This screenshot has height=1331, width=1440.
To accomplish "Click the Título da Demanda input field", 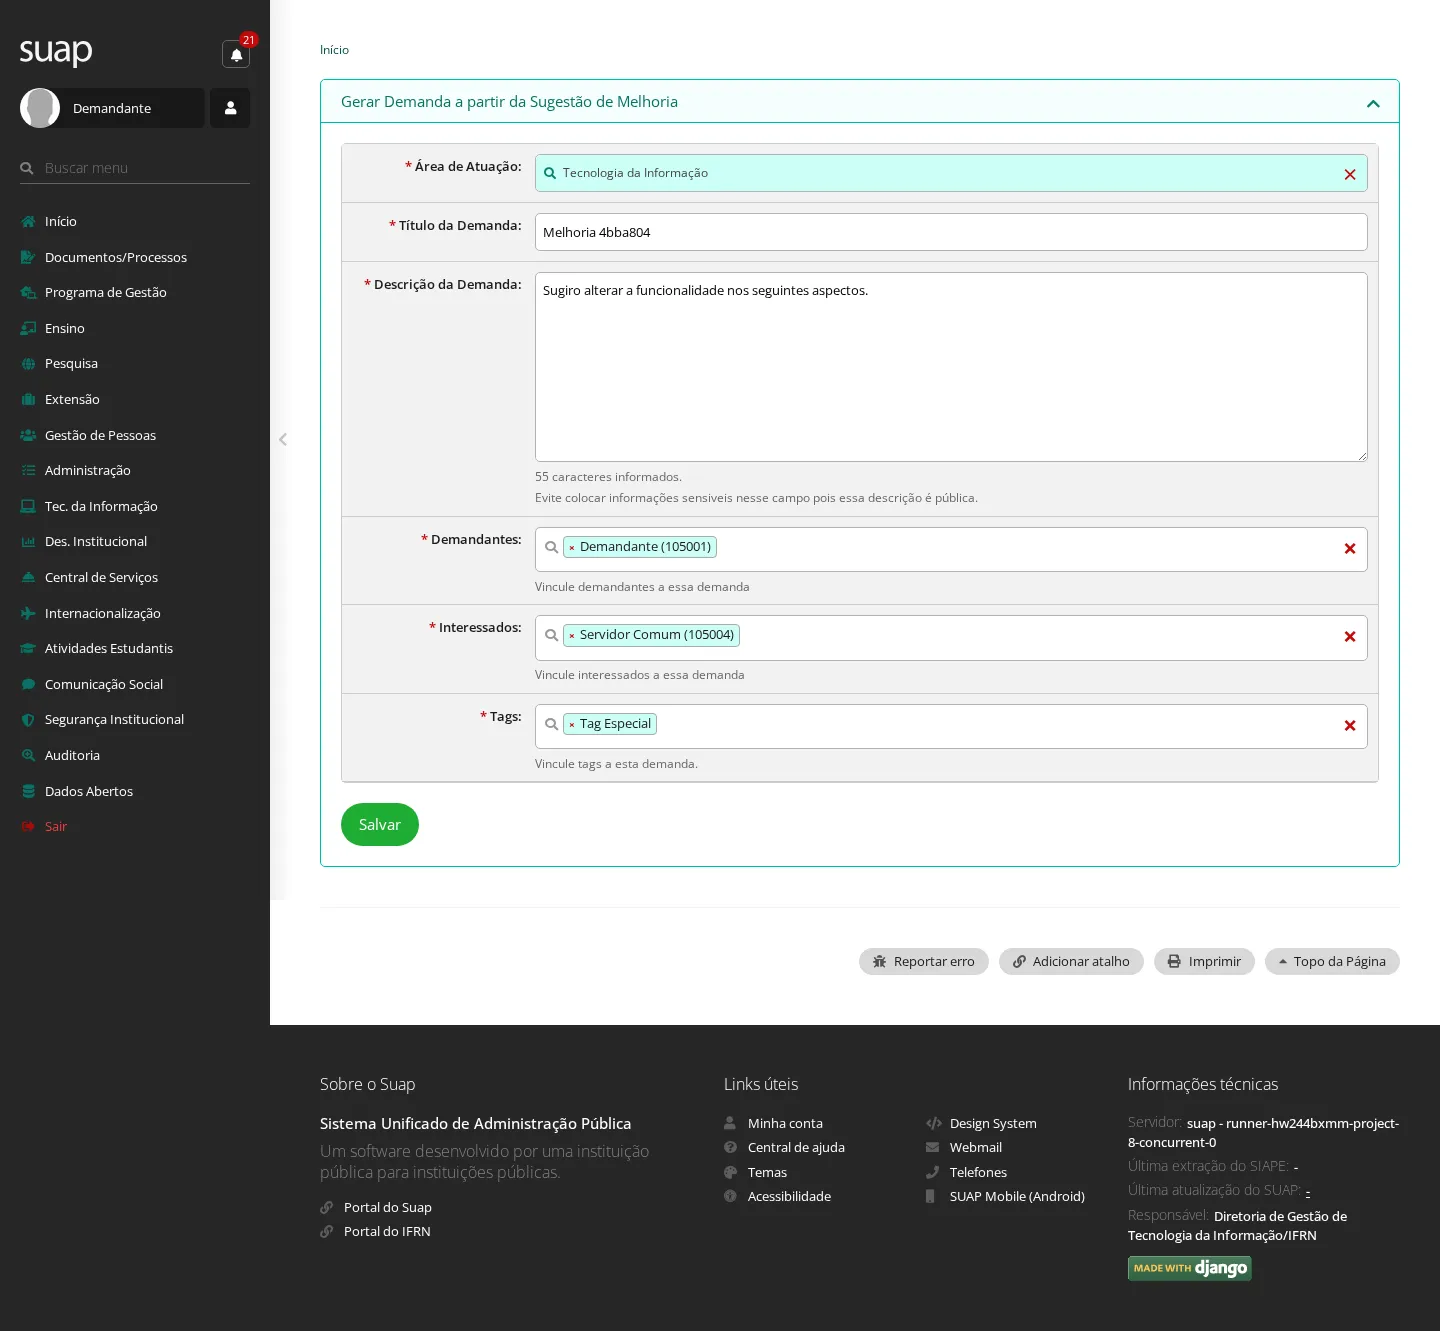I will coord(951,232).
